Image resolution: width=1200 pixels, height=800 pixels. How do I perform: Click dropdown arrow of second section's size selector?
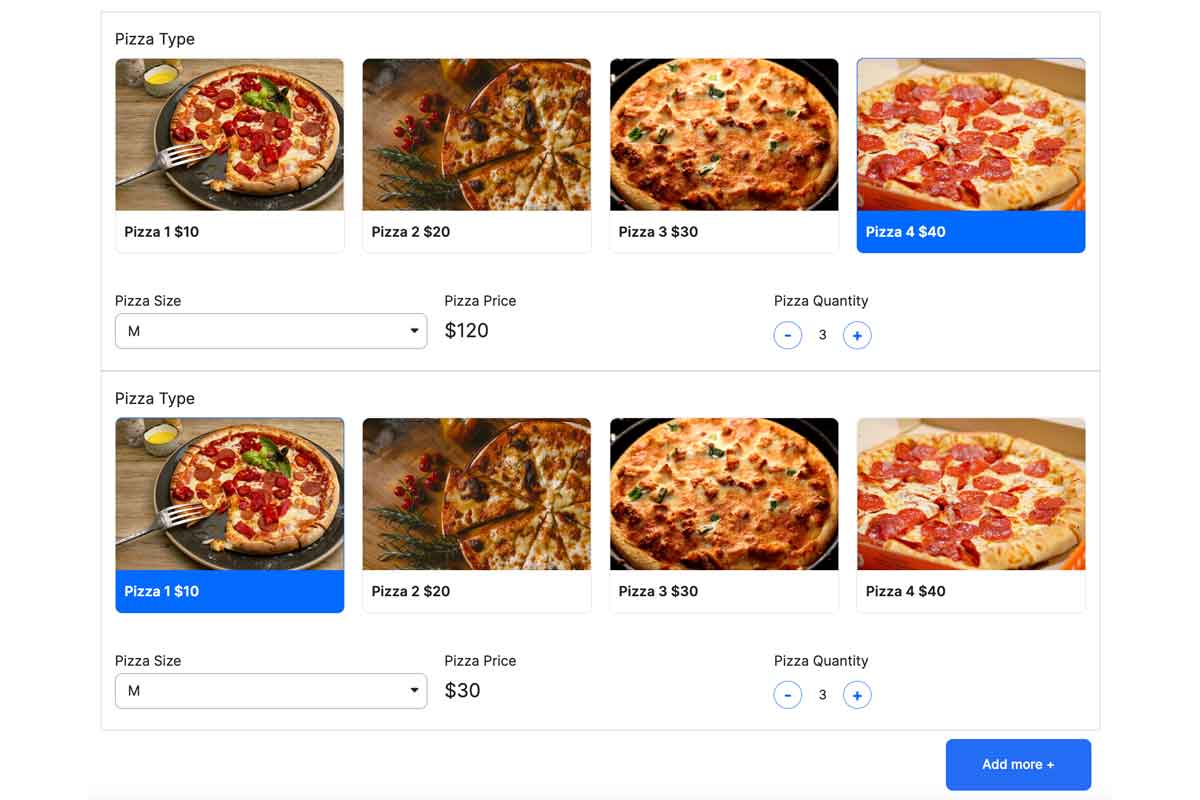414,691
